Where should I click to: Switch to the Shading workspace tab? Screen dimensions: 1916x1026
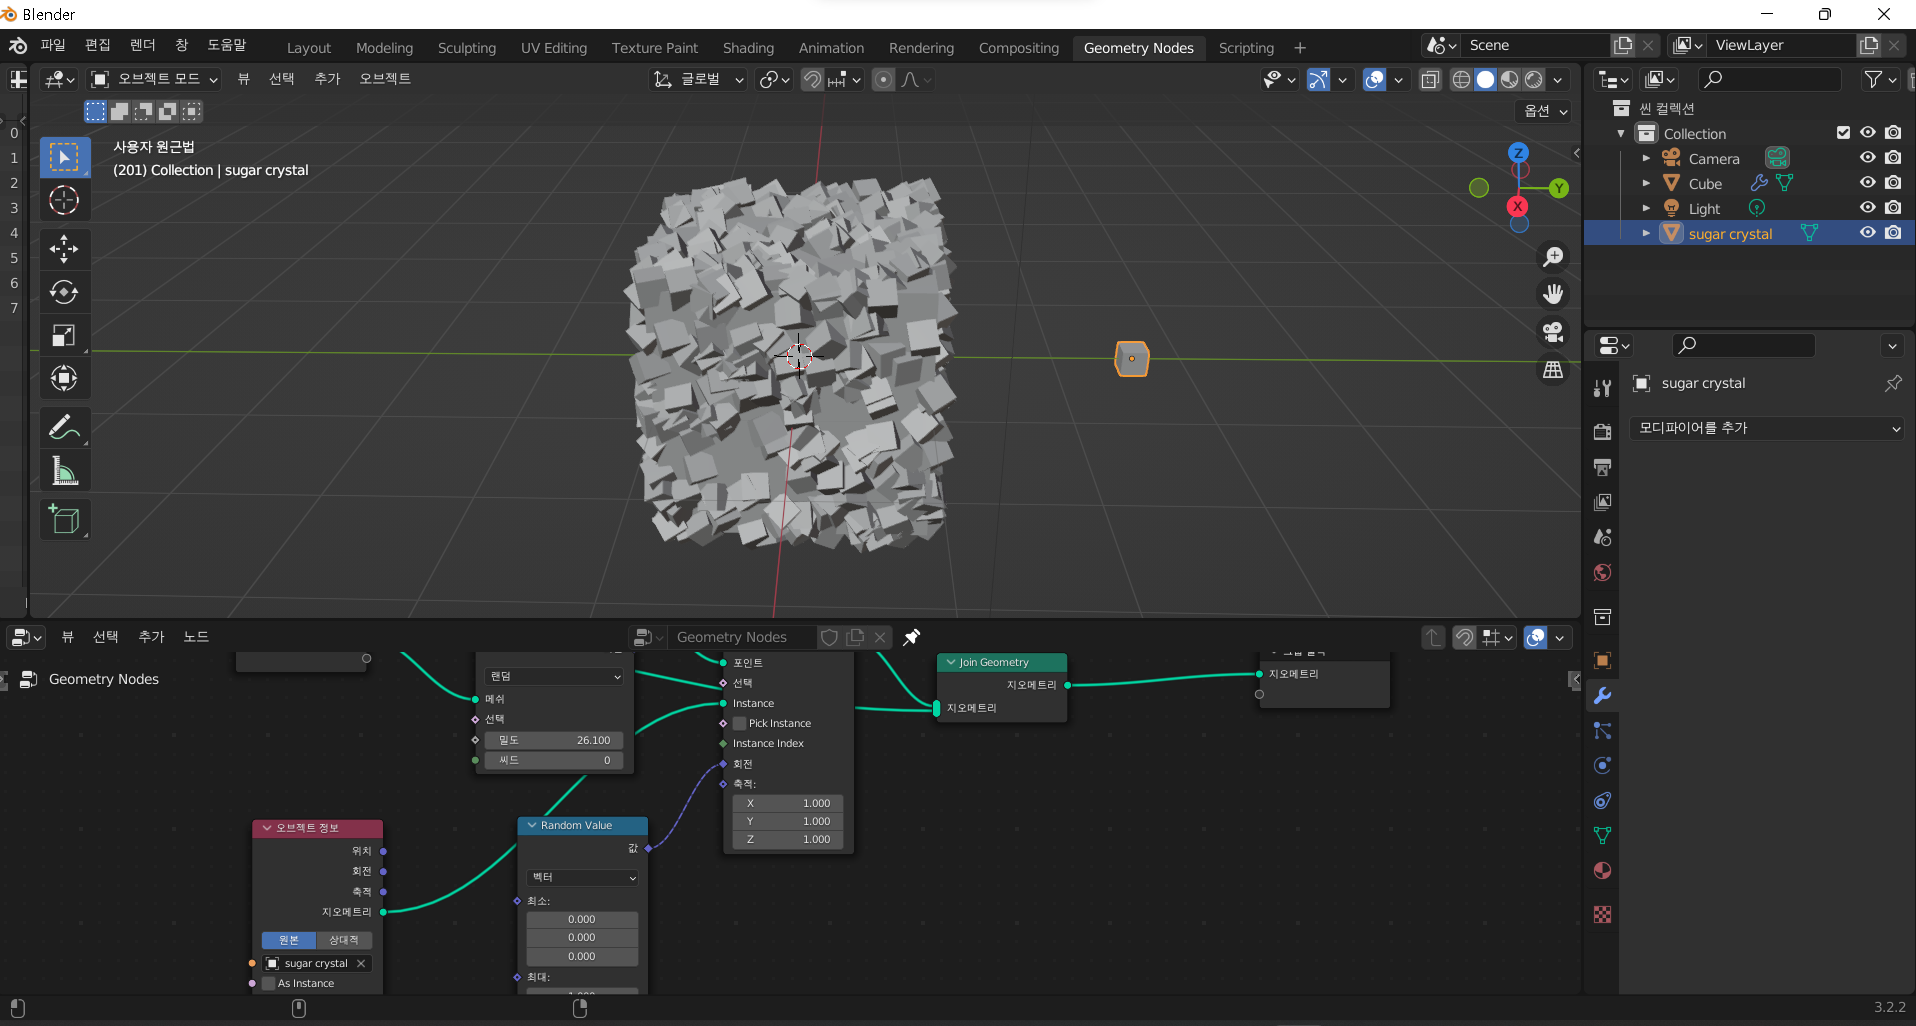[x=748, y=48]
